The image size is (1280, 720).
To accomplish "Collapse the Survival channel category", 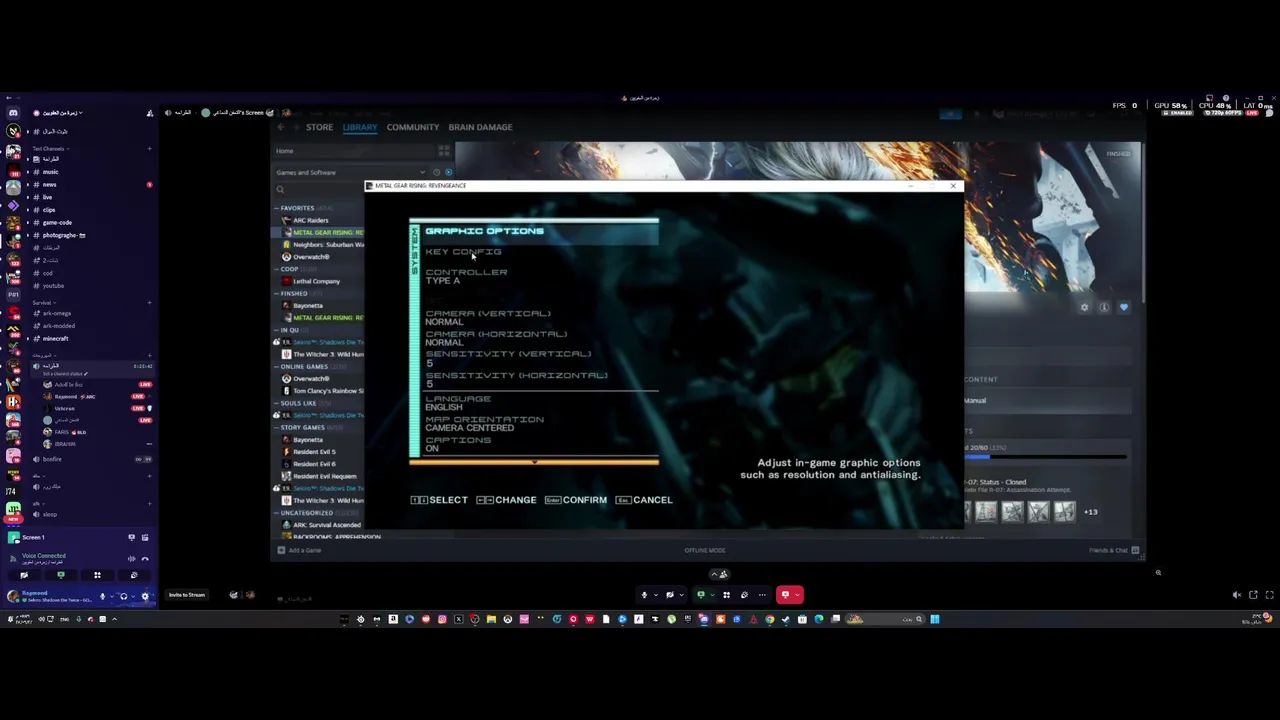I will tap(44, 303).
